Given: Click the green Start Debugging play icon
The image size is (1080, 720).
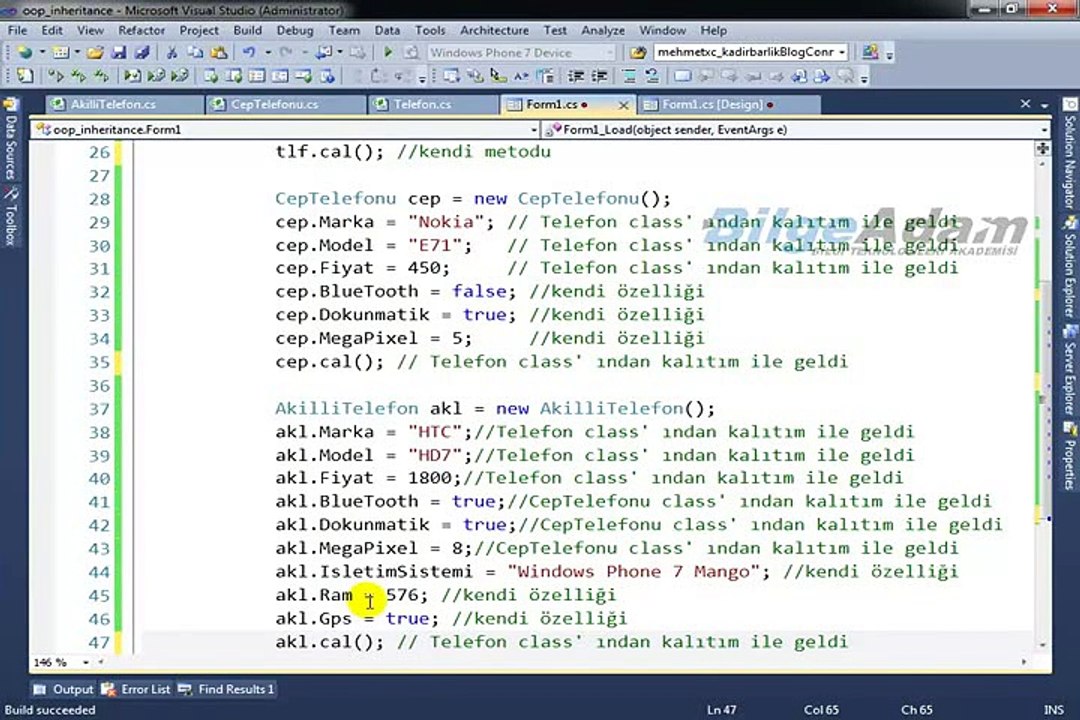Looking at the screenshot, I should click(388, 52).
